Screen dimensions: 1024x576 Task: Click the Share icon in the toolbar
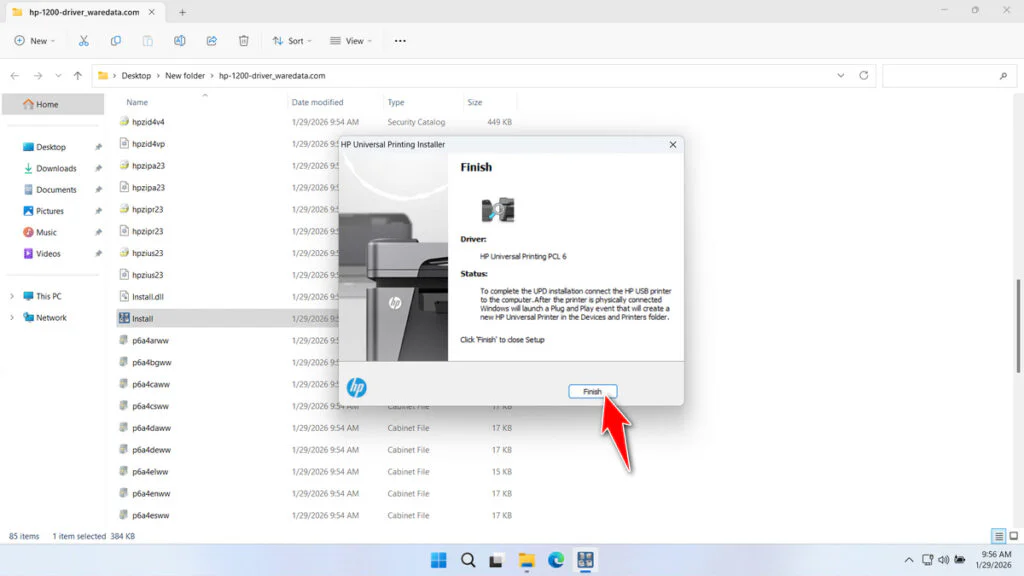211,40
